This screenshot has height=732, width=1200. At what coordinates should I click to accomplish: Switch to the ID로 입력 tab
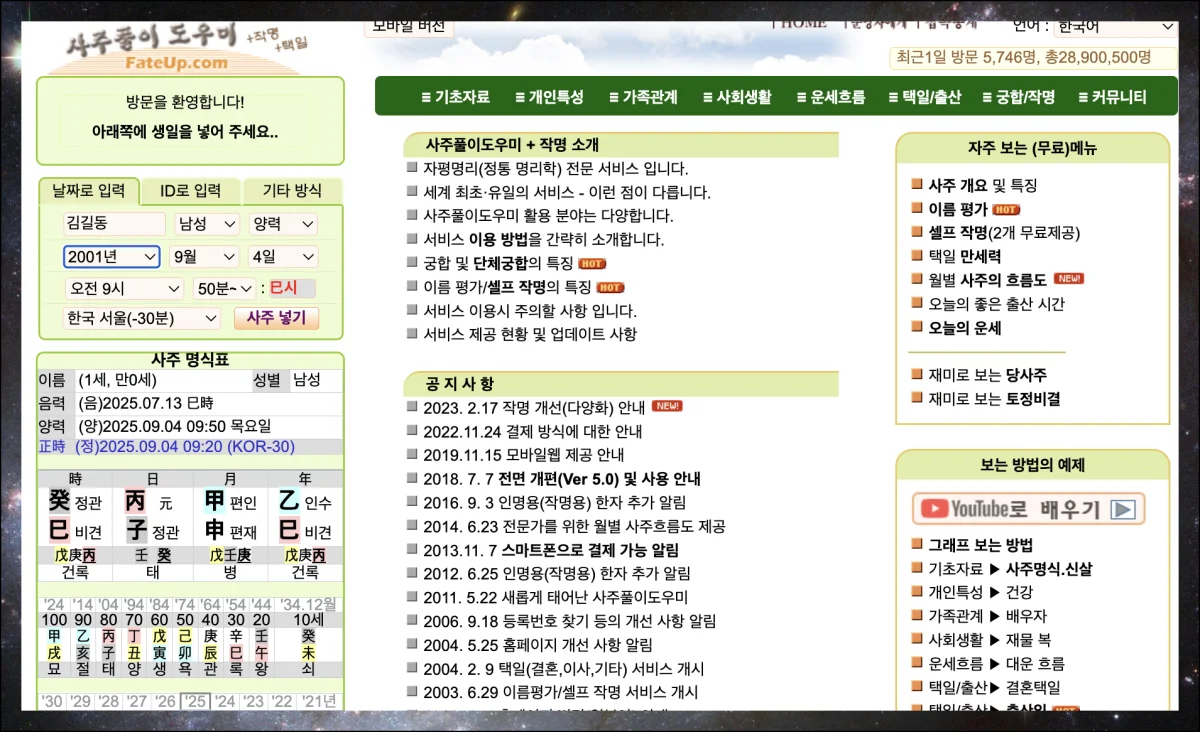click(x=189, y=191)
